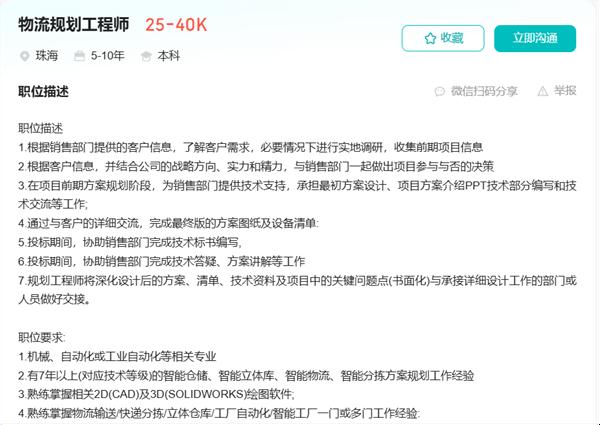Click description line 5 about 技术标书编写
600x425 pixels.
[130, 243]
